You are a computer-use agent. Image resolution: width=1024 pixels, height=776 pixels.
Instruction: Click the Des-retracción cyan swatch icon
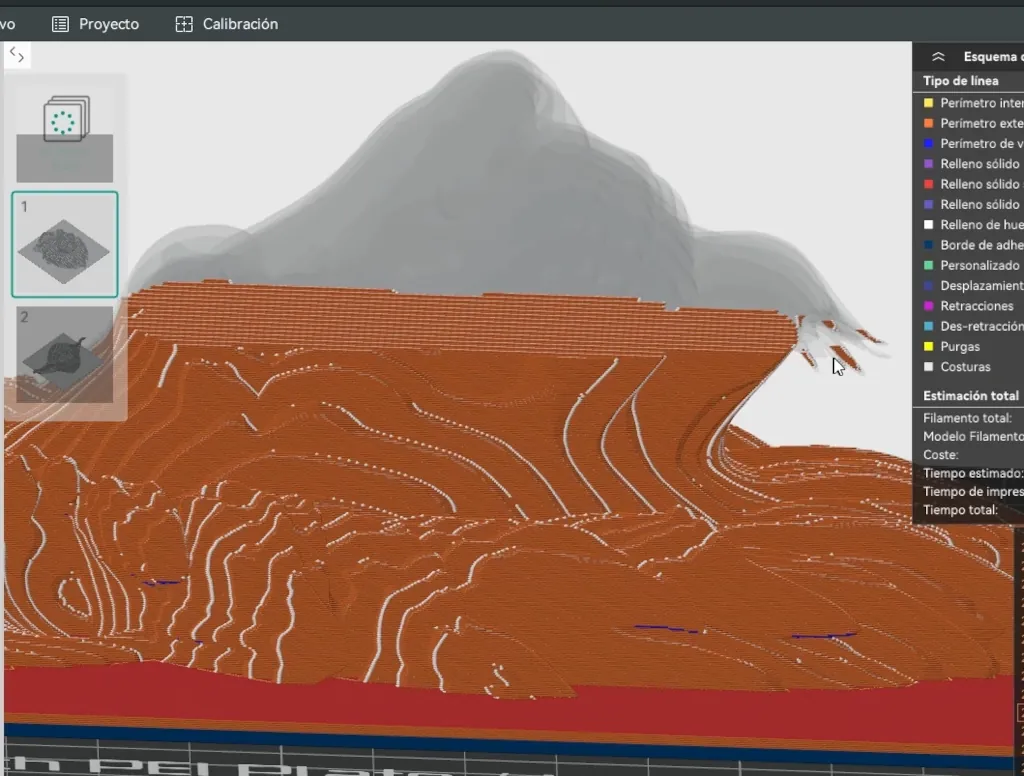[x=928, y=326]
